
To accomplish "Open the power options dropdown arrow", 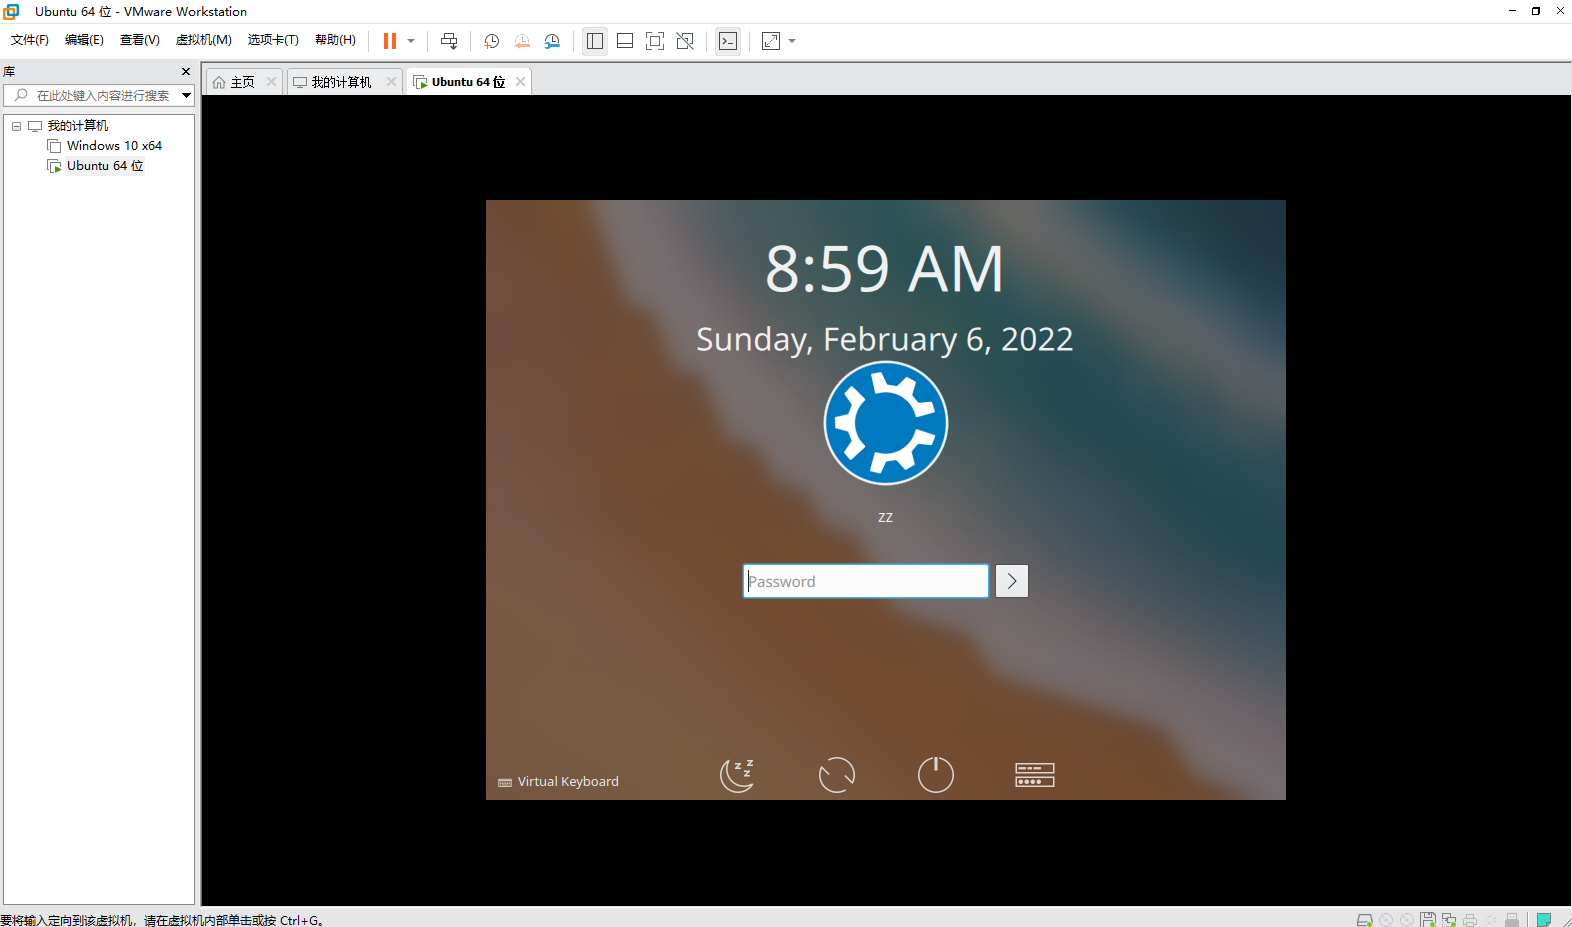I will pyautogui.click(x=411, y=41).
